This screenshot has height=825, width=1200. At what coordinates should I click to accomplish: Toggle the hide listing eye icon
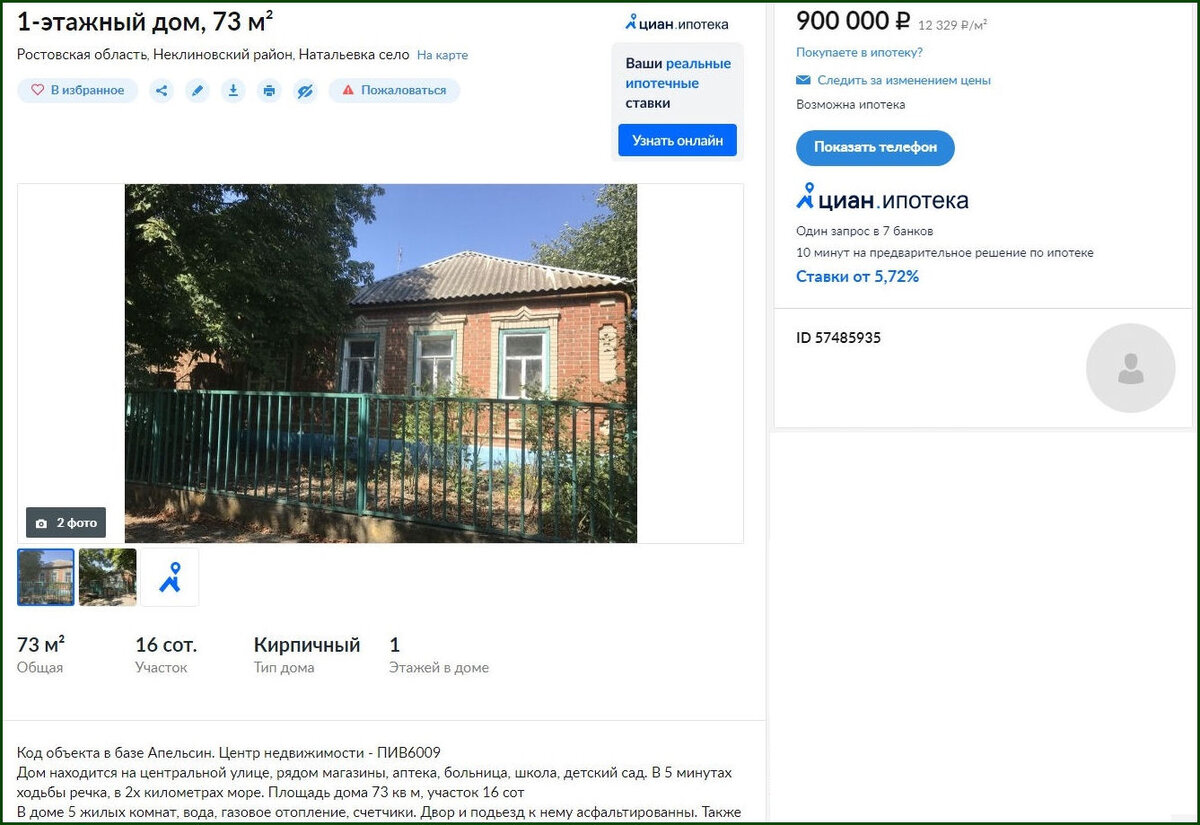(x=305, y=91)
